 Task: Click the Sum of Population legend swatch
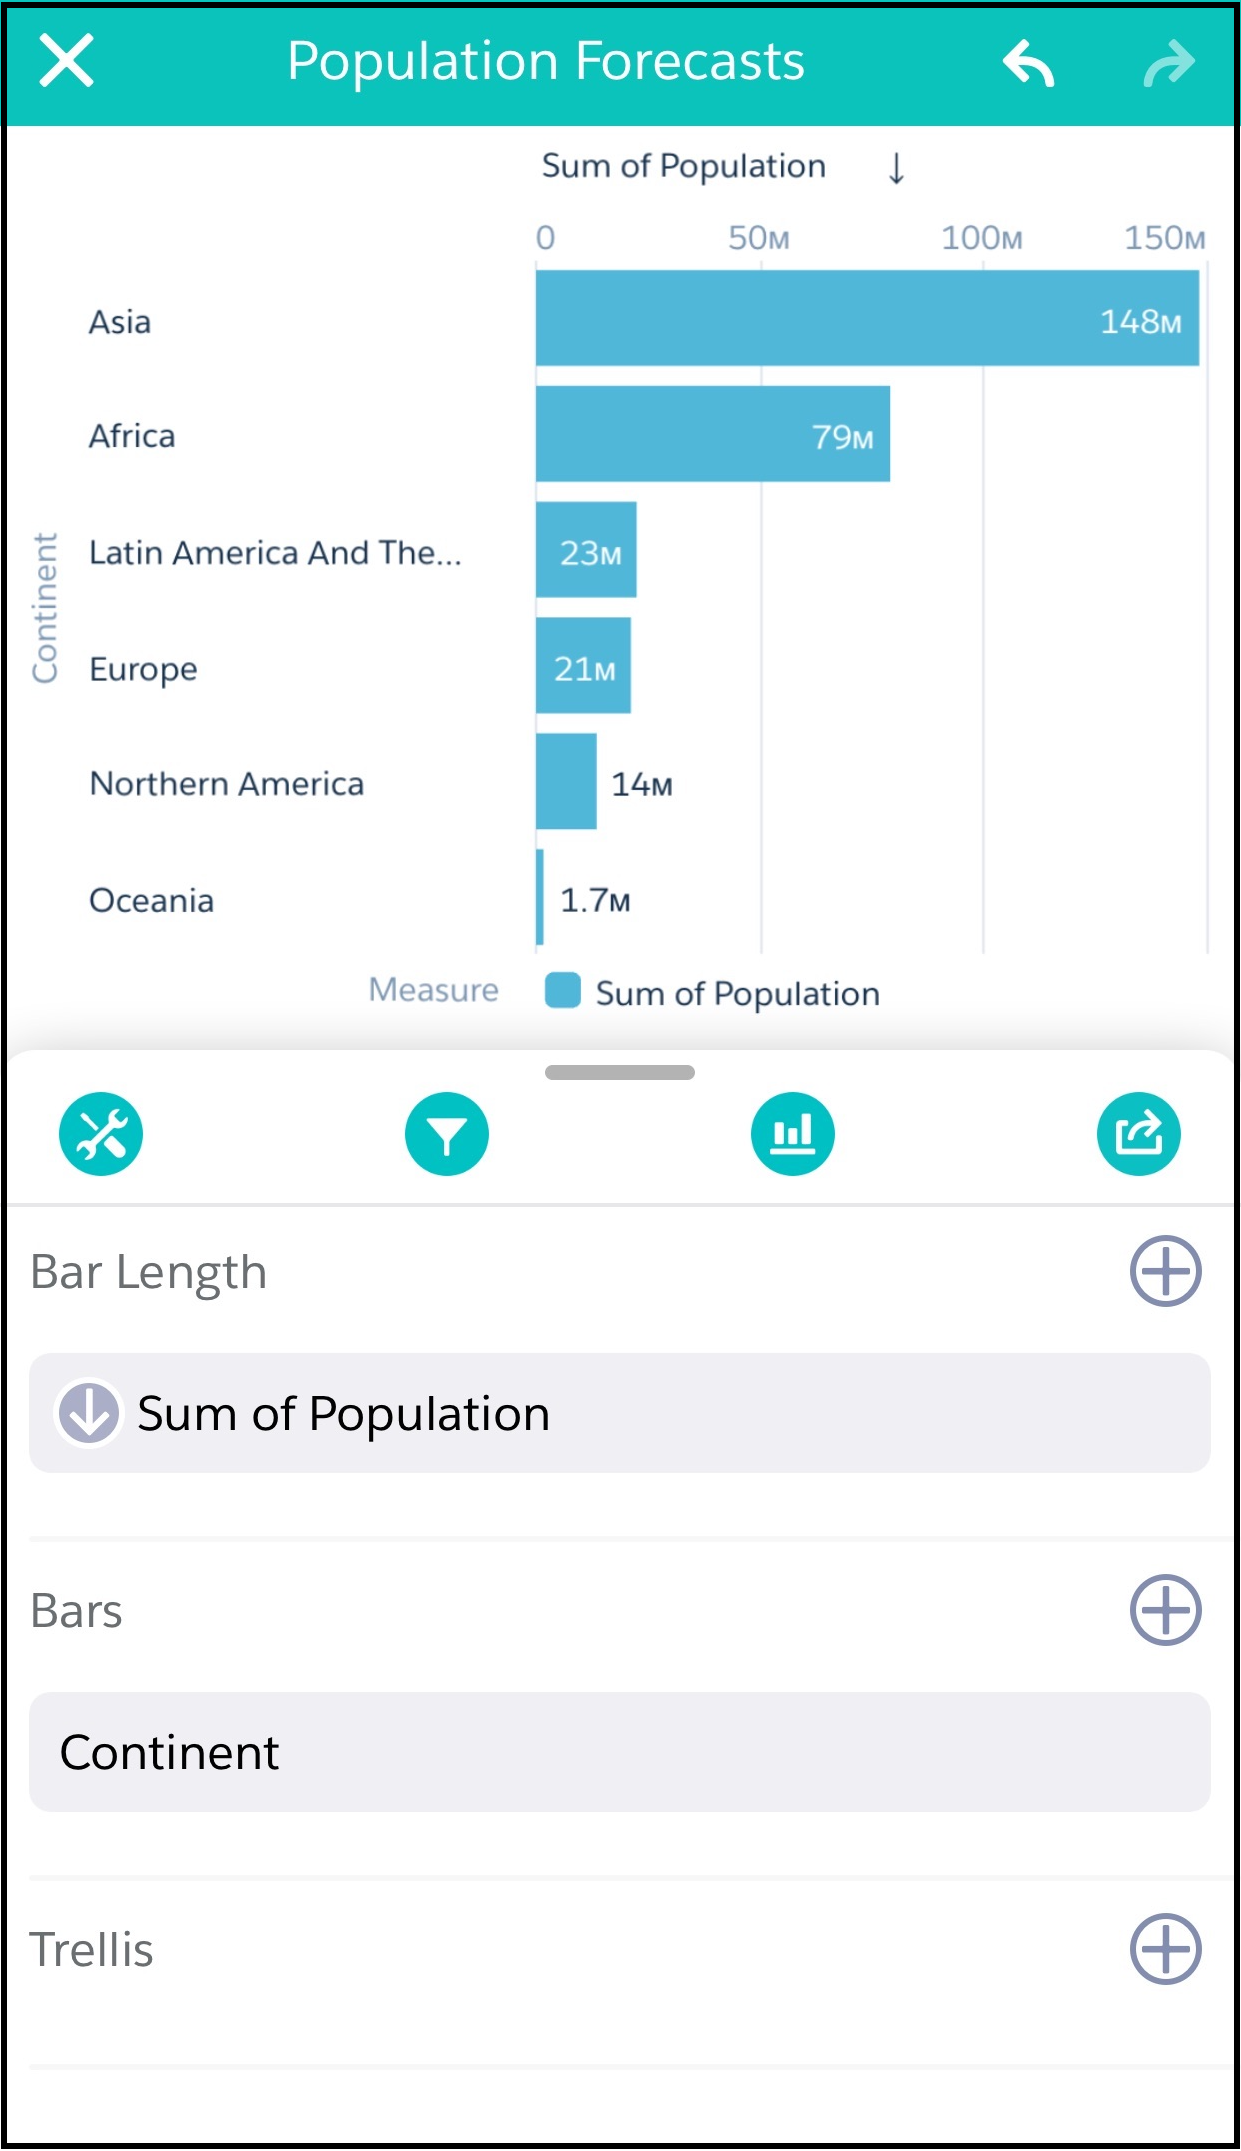pyautogui.click(x=563, y=991)
